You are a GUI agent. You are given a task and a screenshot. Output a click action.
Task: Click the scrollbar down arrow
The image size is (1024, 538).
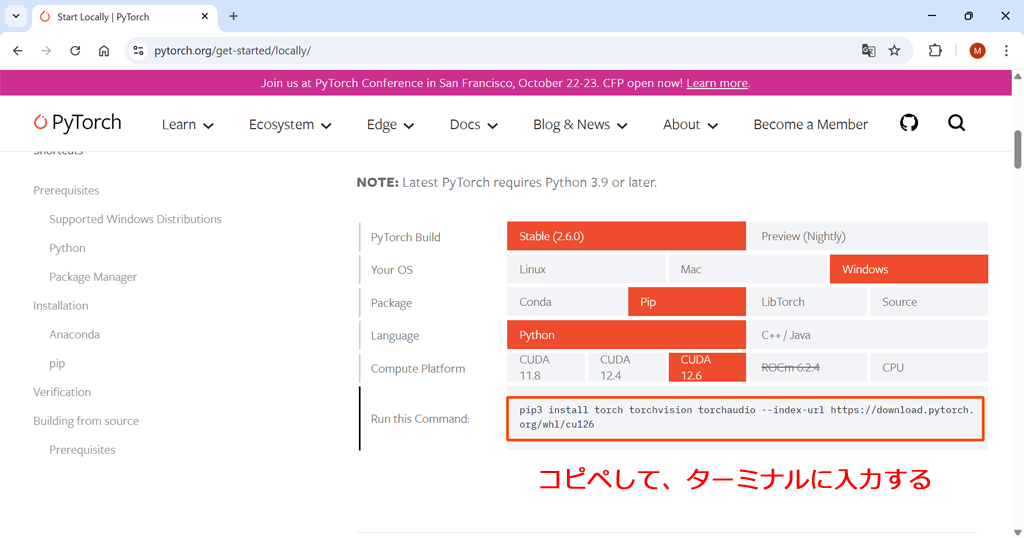click(1017, 531)
